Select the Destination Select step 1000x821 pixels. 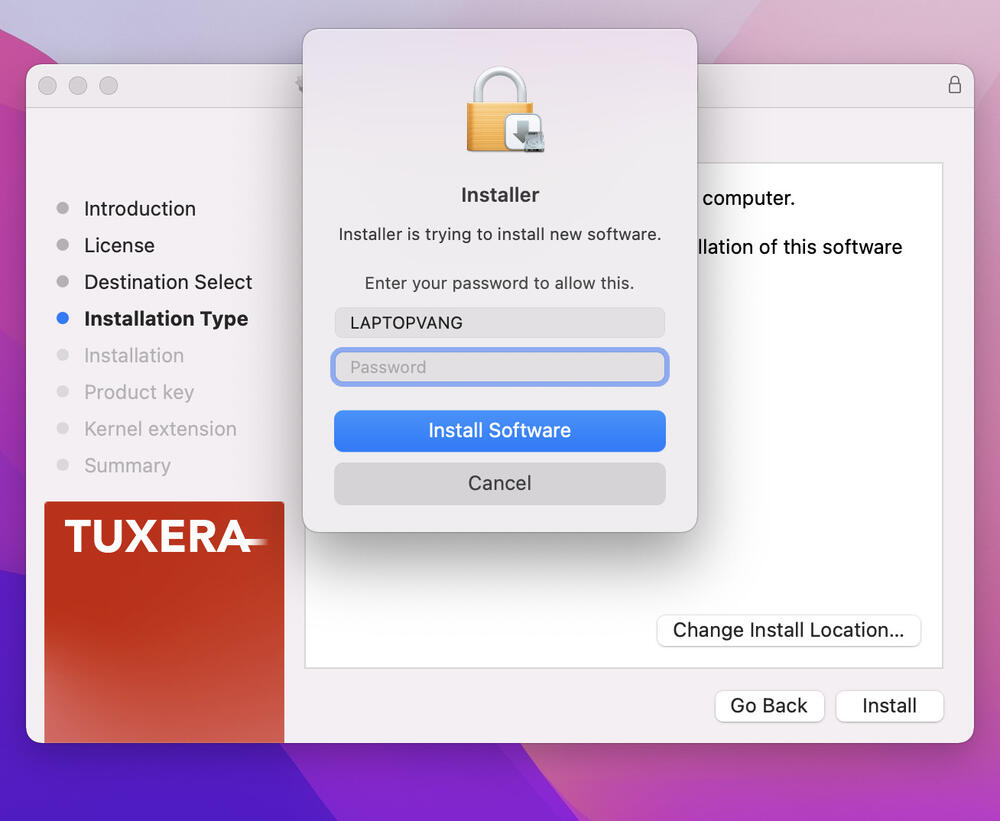coord(168,282)
